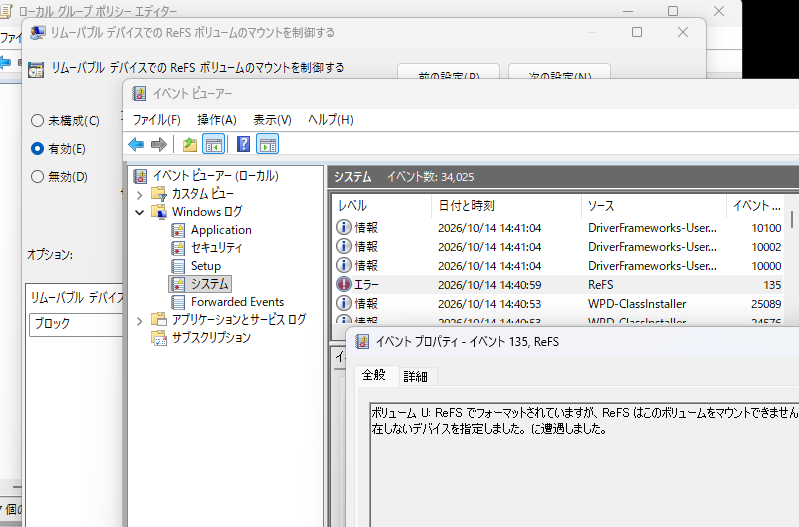Image resolution: width=799 pixels, height=527 pixels.
Task: Open the ファイル(F) menu in Event Viewer
Action: pos(156,120)
